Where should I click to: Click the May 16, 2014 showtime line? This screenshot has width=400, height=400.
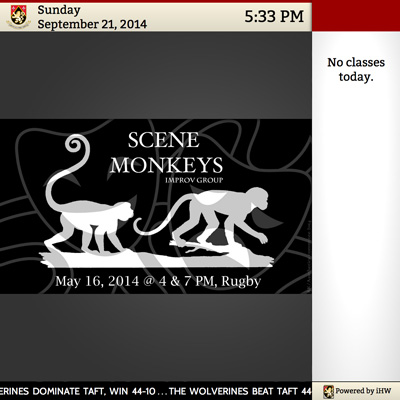[158, 281]
